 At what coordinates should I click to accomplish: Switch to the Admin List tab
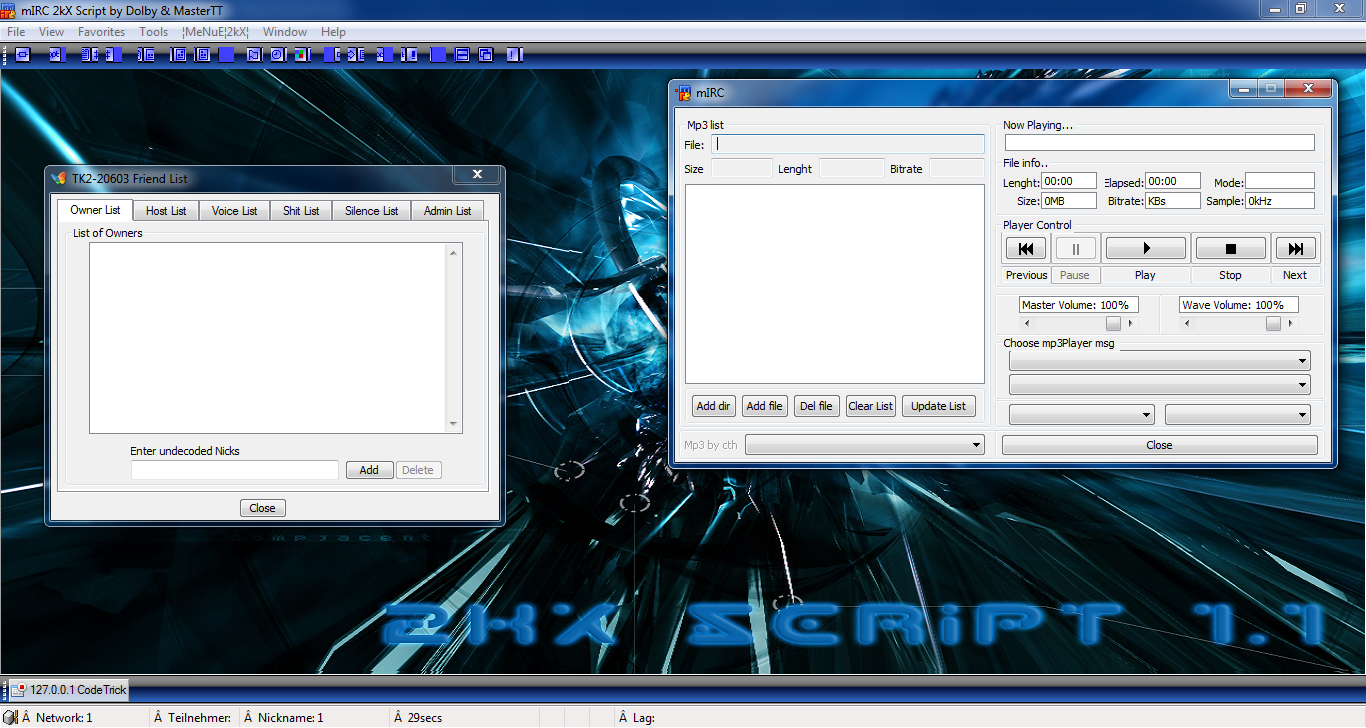click(x=447, y=211)
